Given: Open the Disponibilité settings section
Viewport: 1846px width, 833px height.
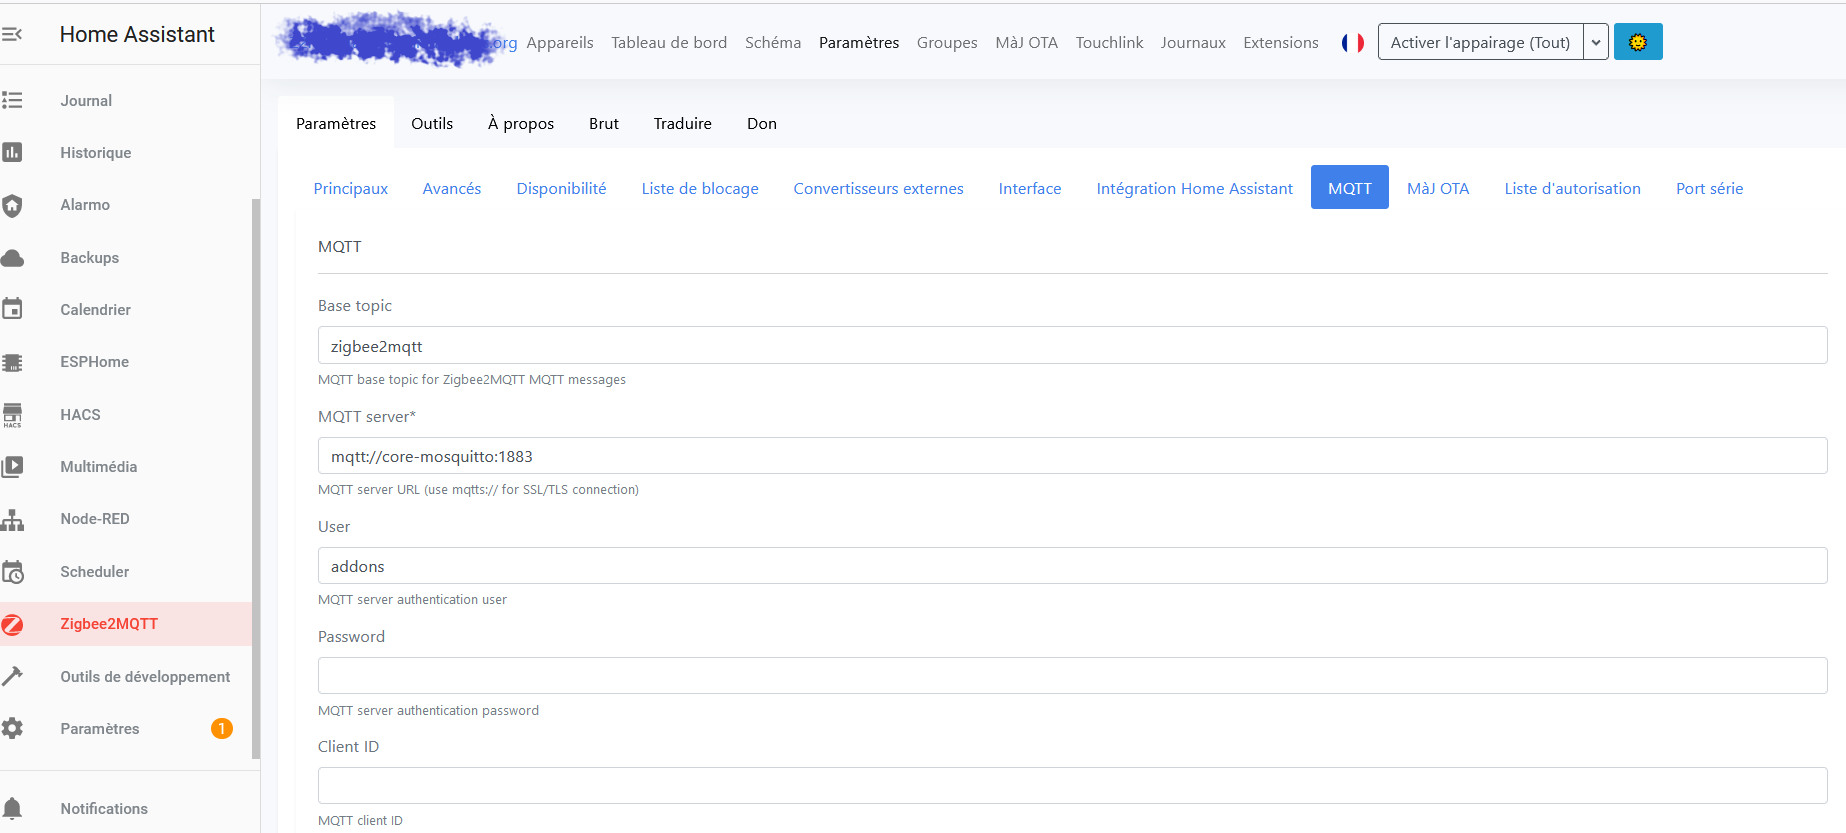Looking at the screenshot, I should 562,188.
